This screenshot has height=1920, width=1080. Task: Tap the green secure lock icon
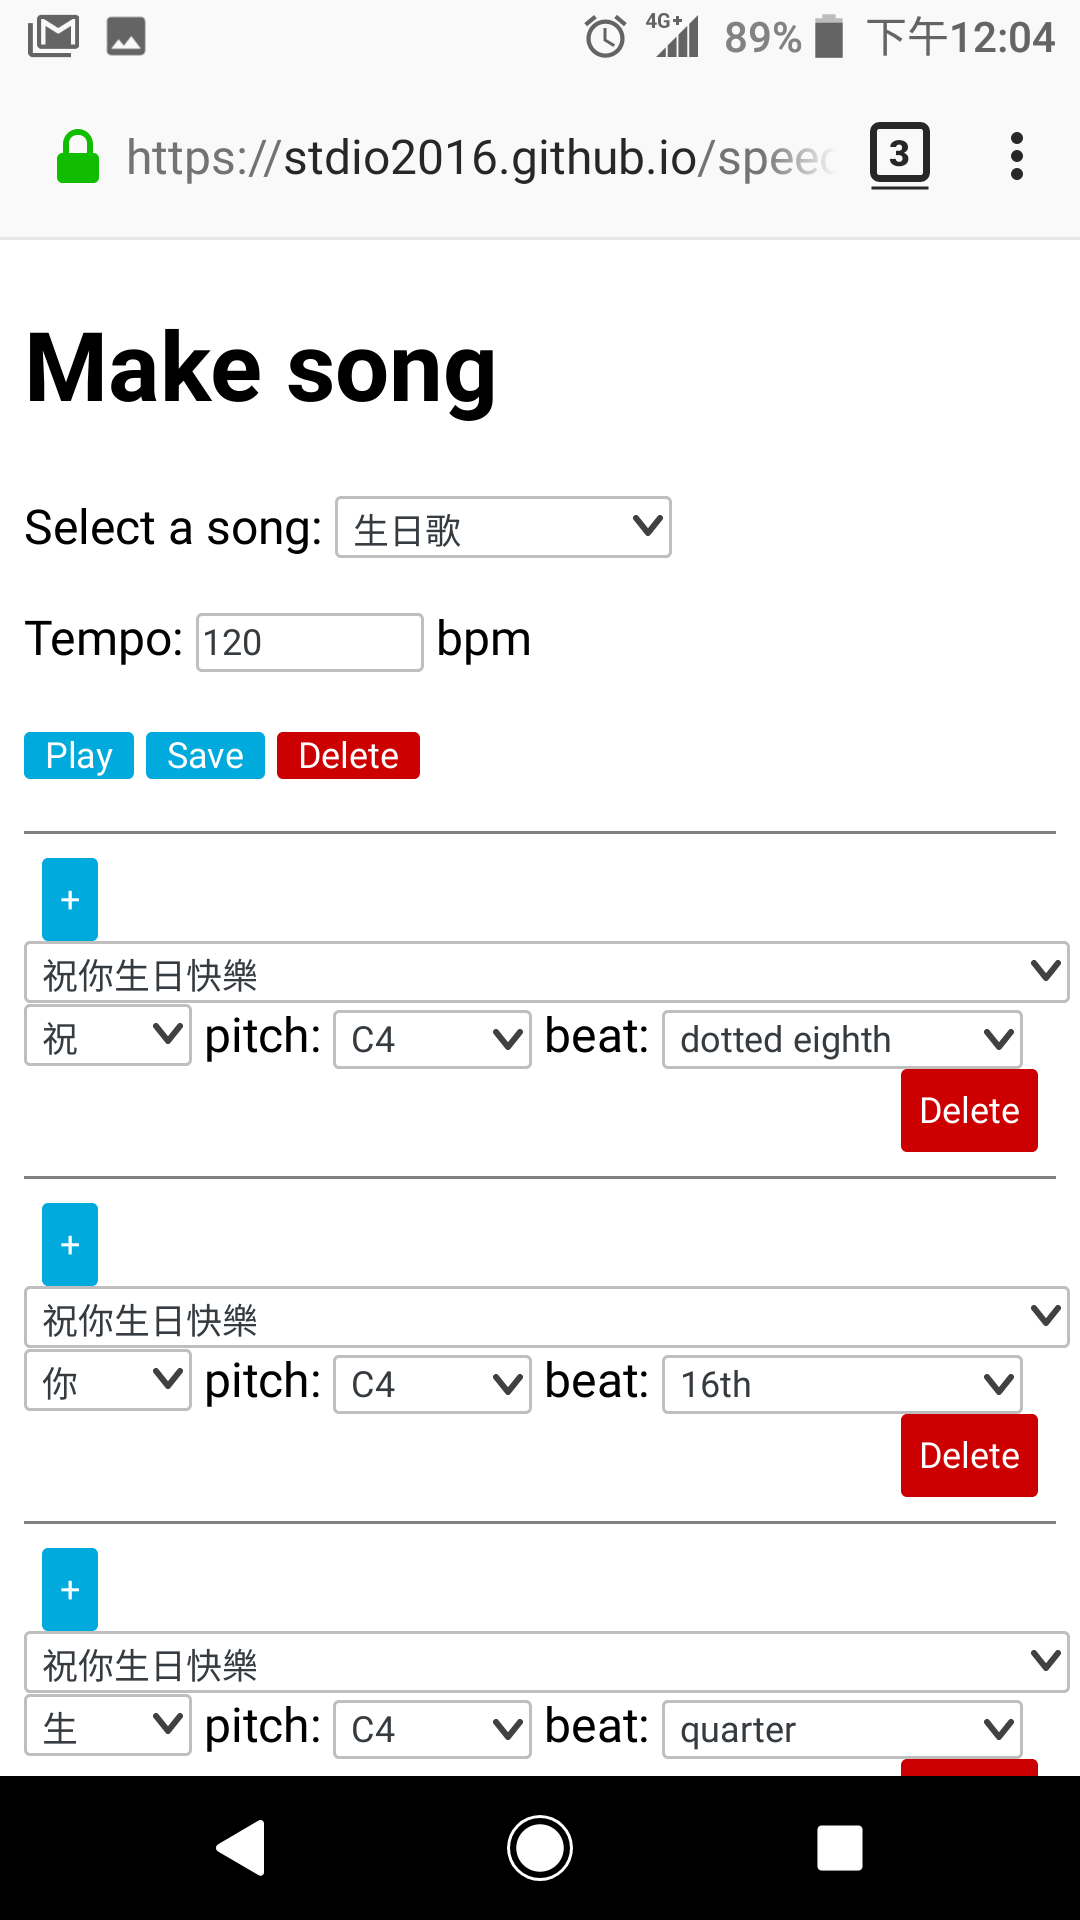[x=78, y=157]
